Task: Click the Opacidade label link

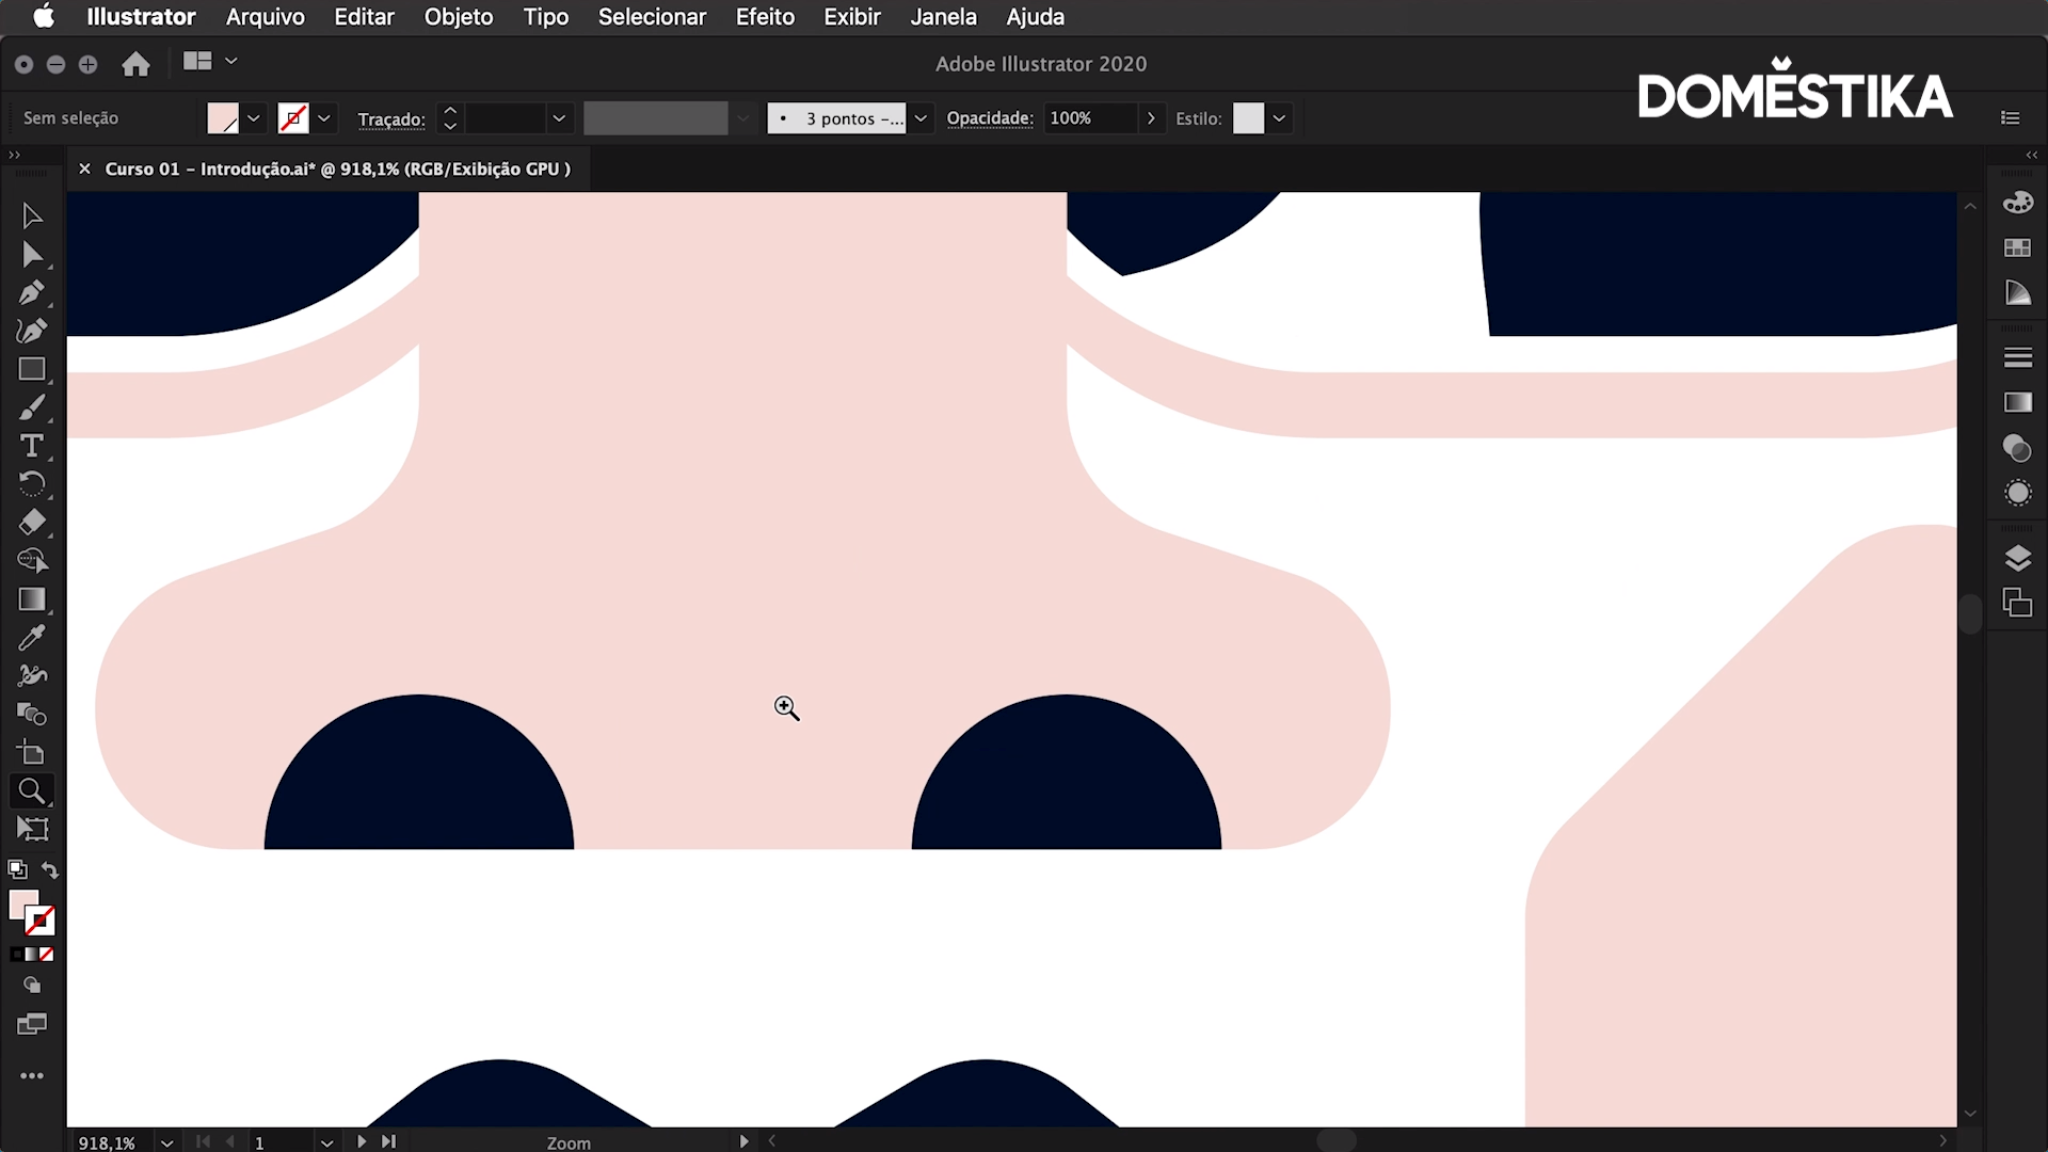Action: pos(989,118)
